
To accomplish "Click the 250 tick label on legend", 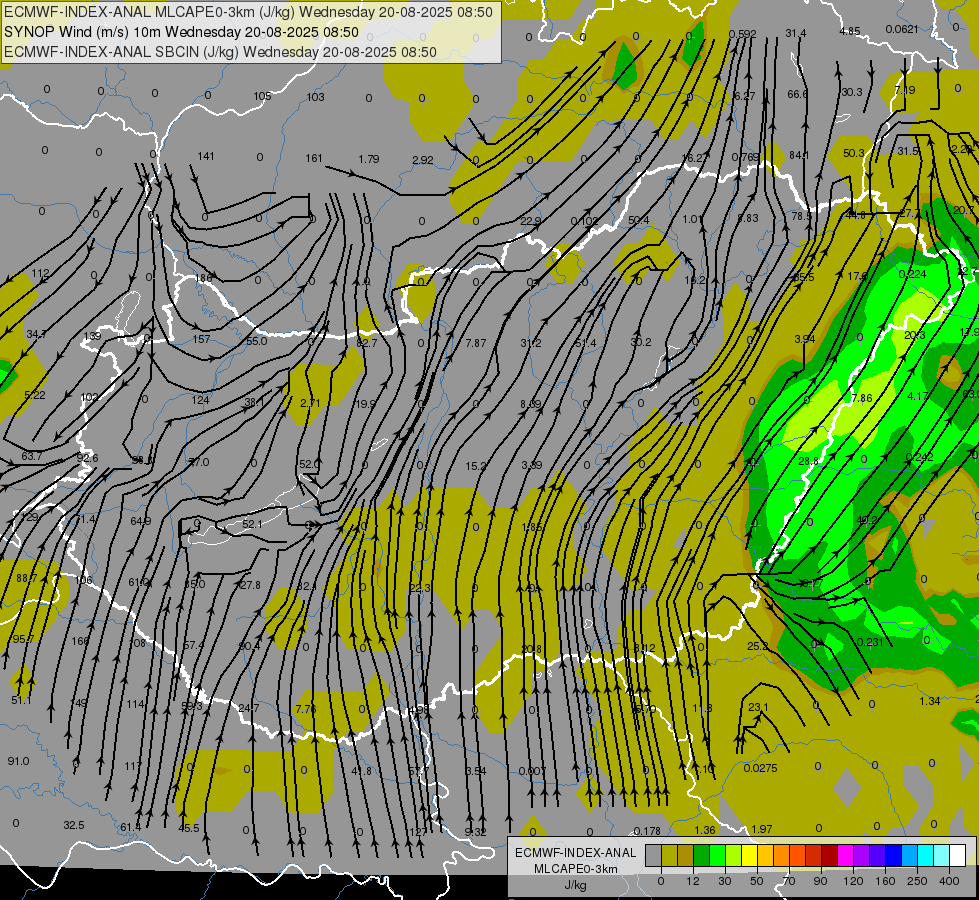I will click(x=917, y=881).
